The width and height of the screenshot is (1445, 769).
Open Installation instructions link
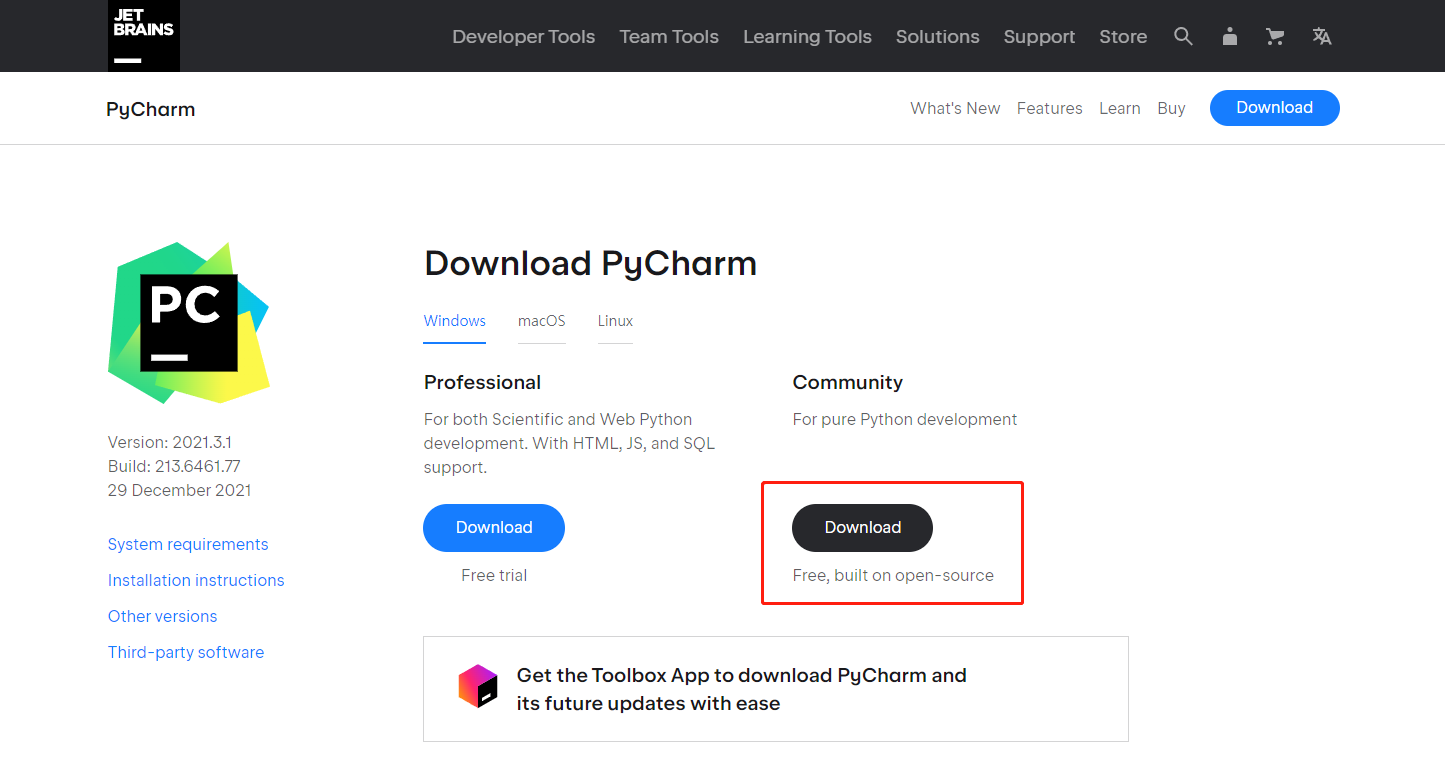(196, 580)
